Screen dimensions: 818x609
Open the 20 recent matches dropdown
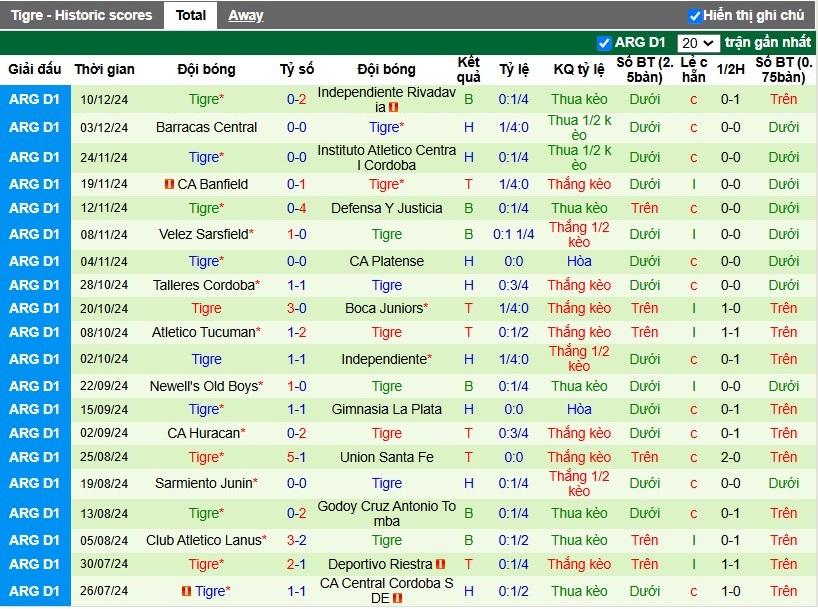pyautogui.click(x=697, y=43)
